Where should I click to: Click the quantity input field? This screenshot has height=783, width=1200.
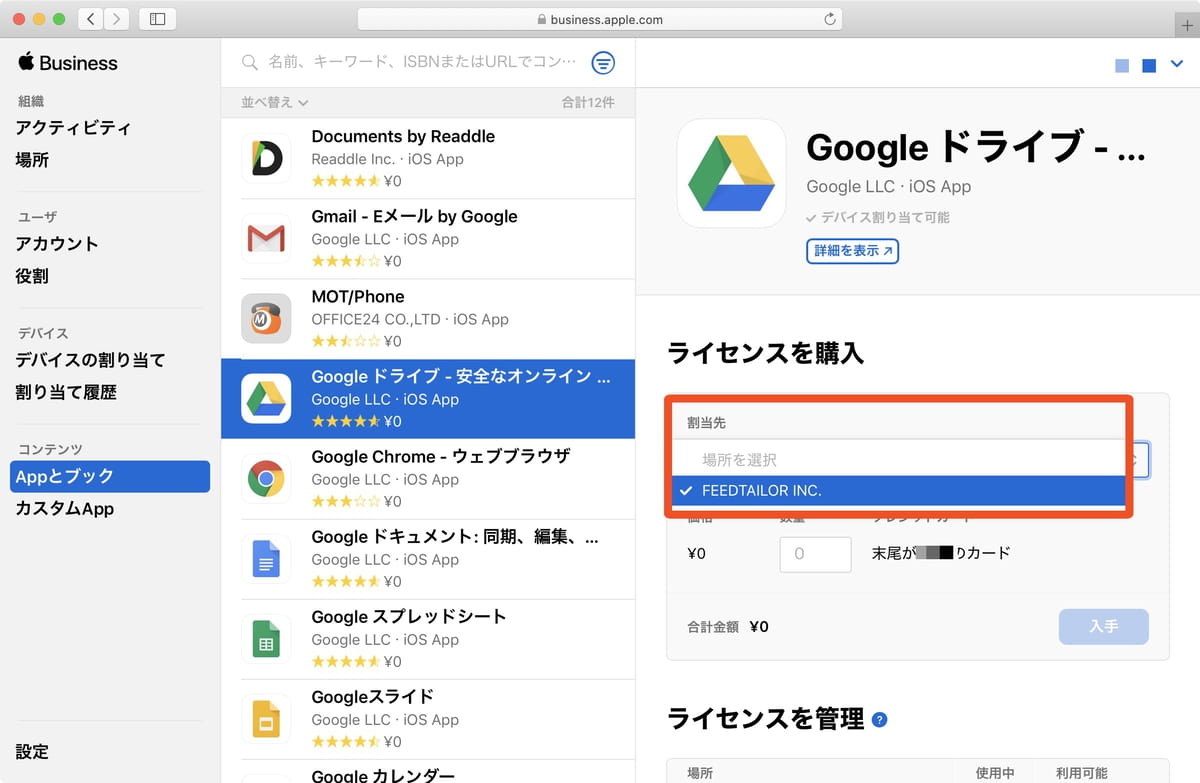(815, 553)
